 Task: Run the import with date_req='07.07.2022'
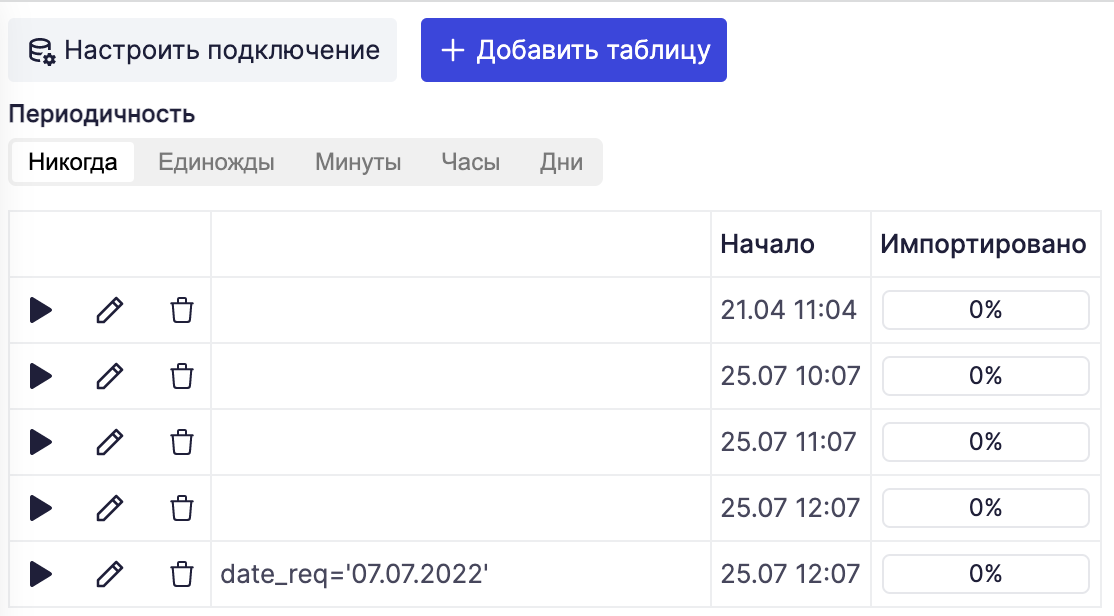pyautogui.click(x=41, y=575)
